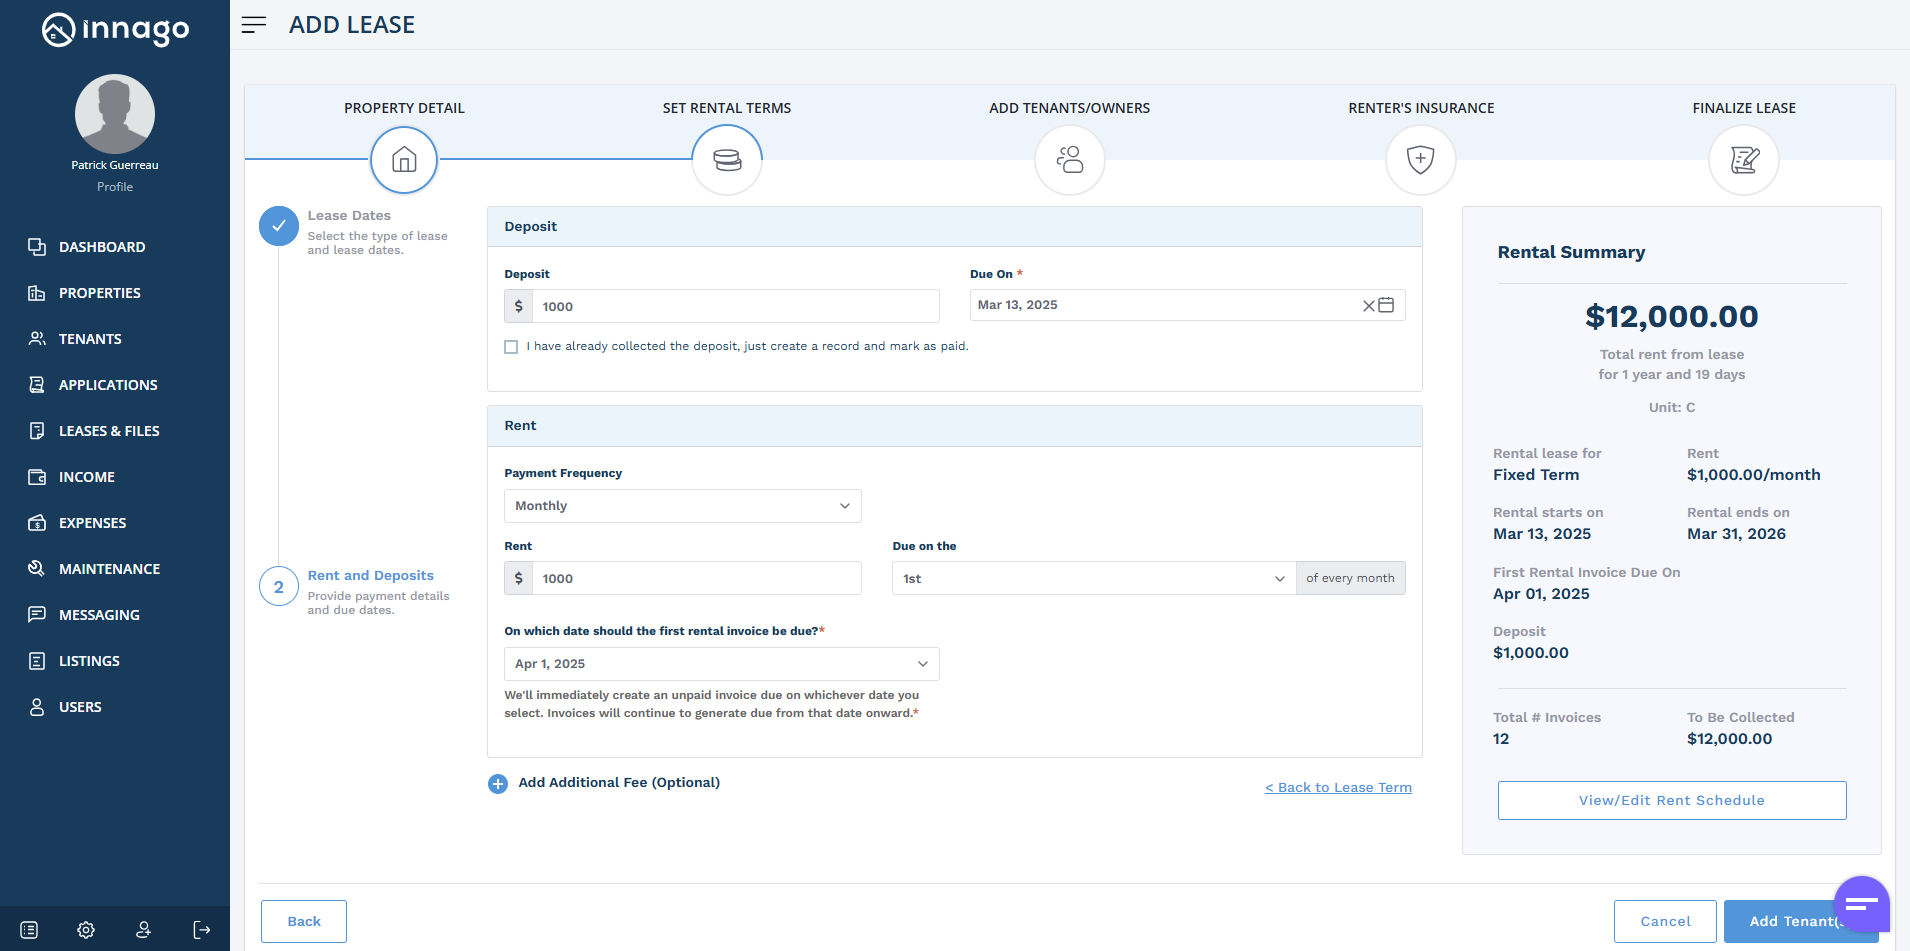Image resolution: width=1910 pixels, height=951 pixels.
Task: Click the hamburger menu icon beside Add Lease
Action: [254, 25]
